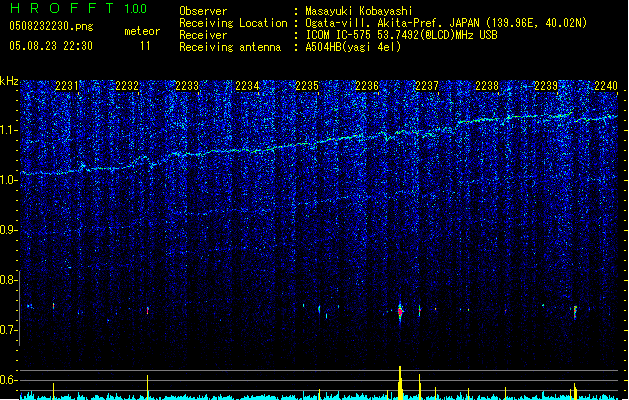The width and height of the screenshot is (629, 400).
Task: Click the 'Observer' field label
Action: coord(203,11)
